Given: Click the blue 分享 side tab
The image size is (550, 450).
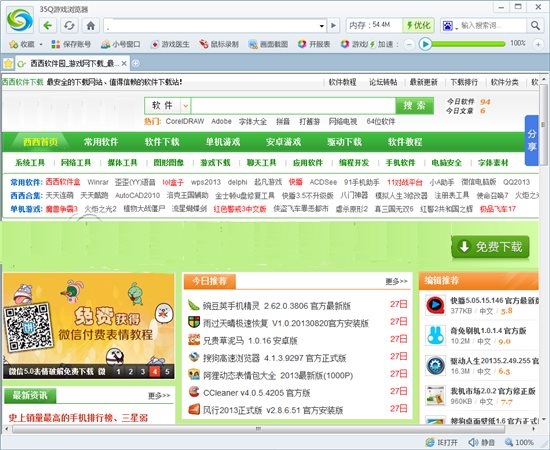Looking at the screenshot, I should [x=531, y=140].
